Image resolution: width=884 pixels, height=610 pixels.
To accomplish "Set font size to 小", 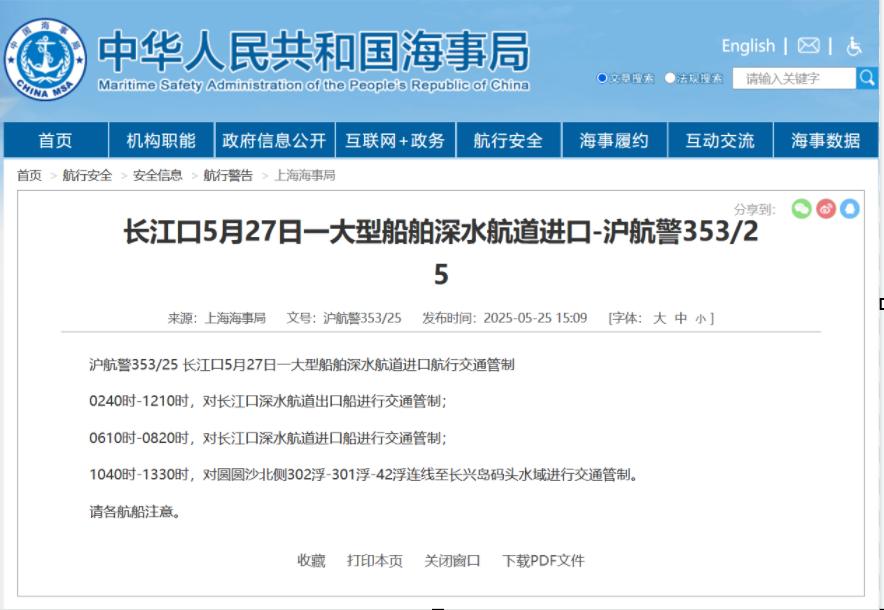I will pyautogui.click(x=700, y=319).
